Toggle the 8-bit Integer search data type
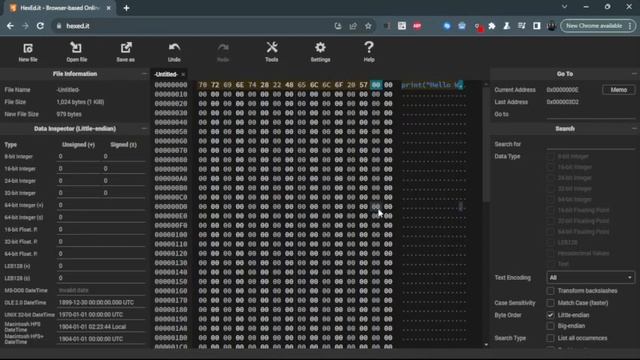The image size is (640, 360). [551, 156]
